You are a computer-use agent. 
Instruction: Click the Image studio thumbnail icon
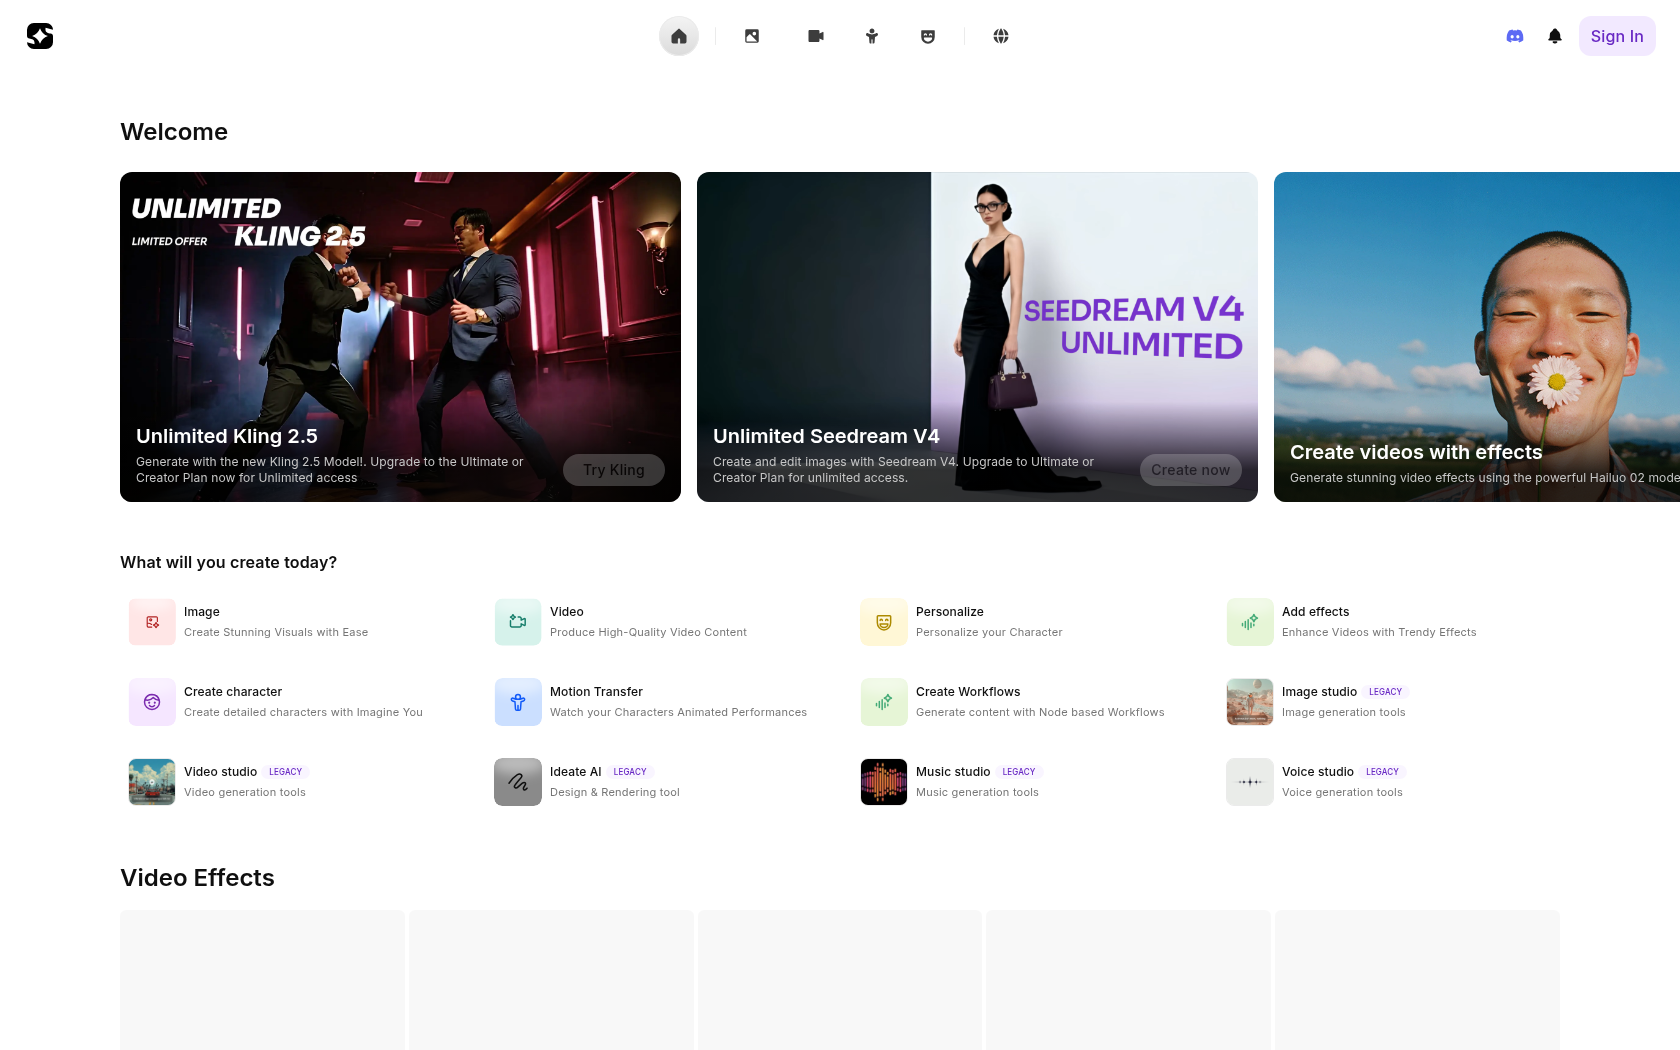click(x=1250, y=702)
